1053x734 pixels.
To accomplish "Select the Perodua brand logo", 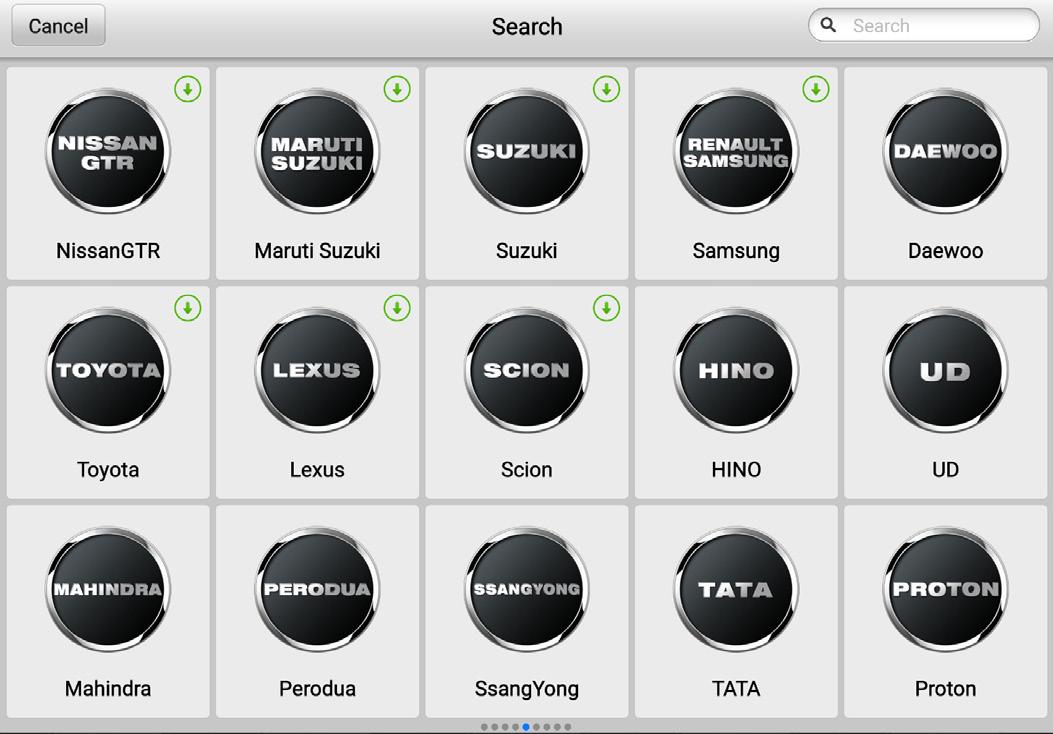I will click(318, 589).
